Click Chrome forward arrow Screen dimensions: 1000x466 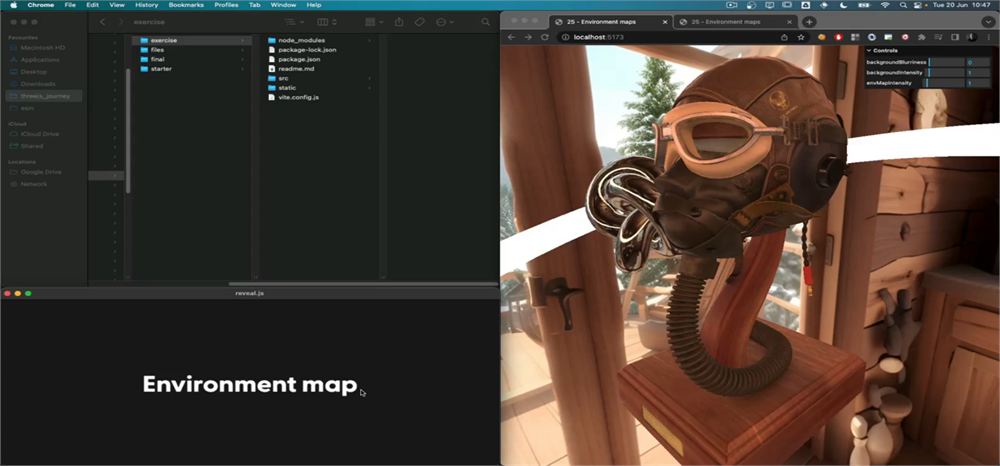(528, 37)
